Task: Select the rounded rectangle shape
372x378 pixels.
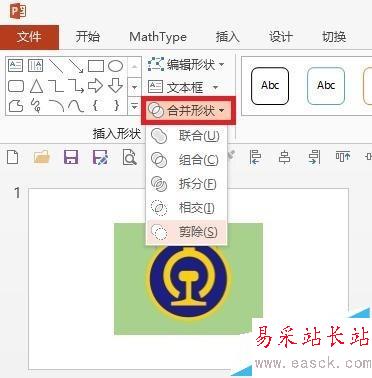Action: click(x=16, y=86)
